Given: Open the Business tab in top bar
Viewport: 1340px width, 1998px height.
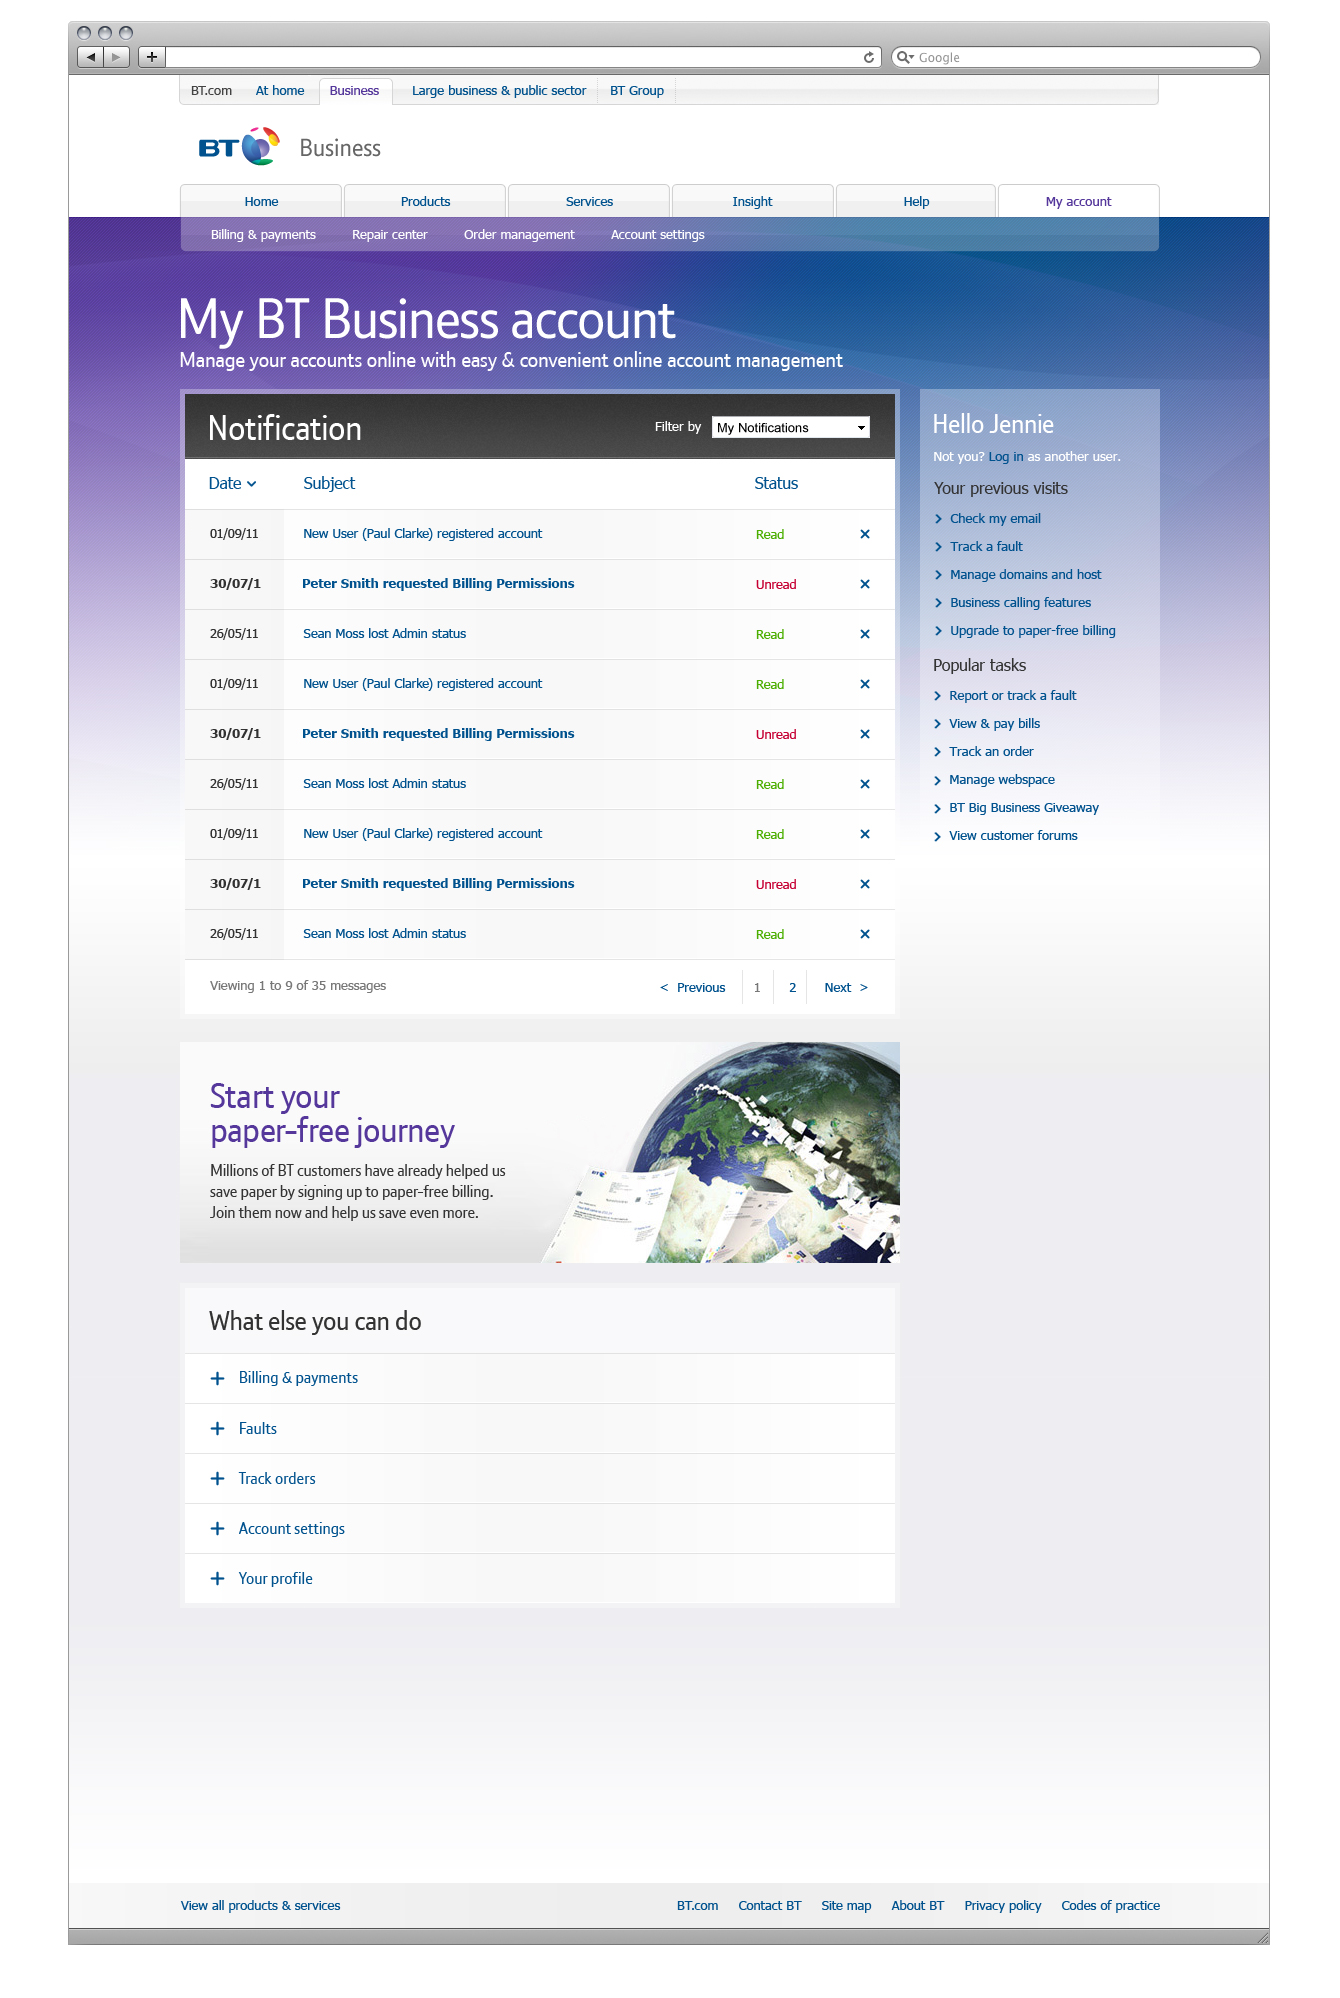Looking at the screenshot, I should 354,91.
